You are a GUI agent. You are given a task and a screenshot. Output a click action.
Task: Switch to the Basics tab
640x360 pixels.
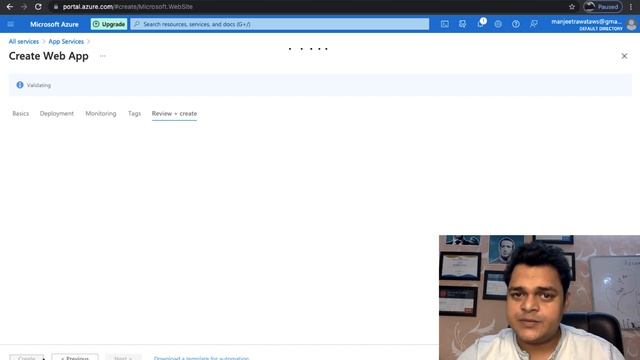(x=20, y=113)
